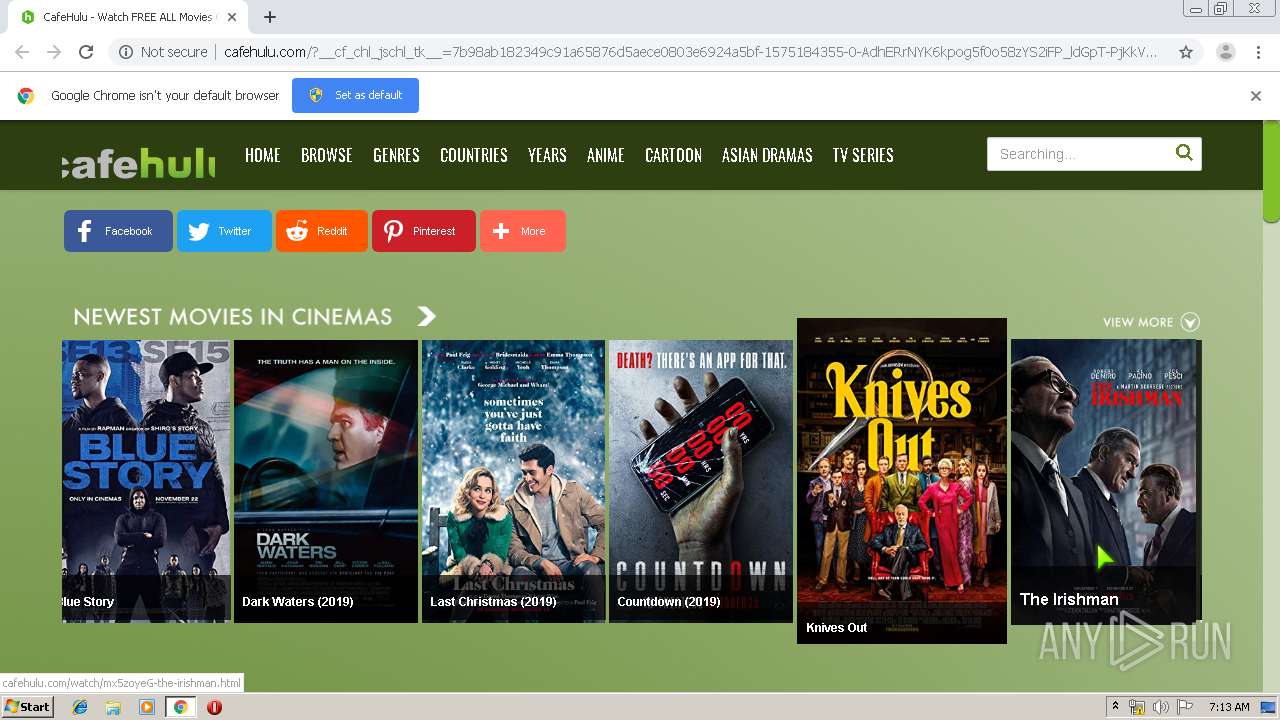Go to the ANIME section

606,155
